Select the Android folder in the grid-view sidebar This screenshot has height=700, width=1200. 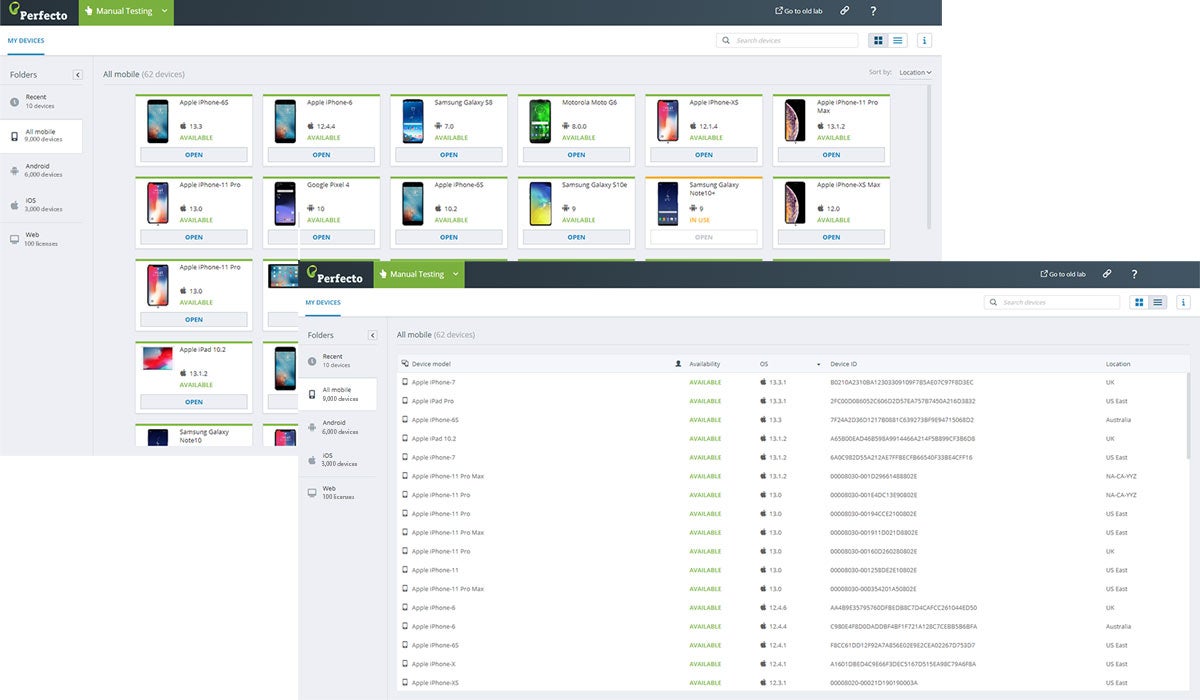40,170
